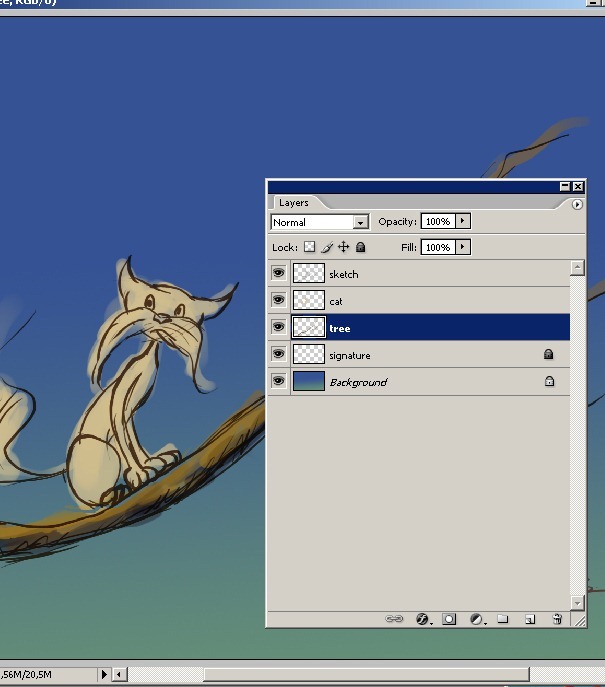Screen dimensions: 605x687
Task: Click the link layers icon
Action: (394, 619)
